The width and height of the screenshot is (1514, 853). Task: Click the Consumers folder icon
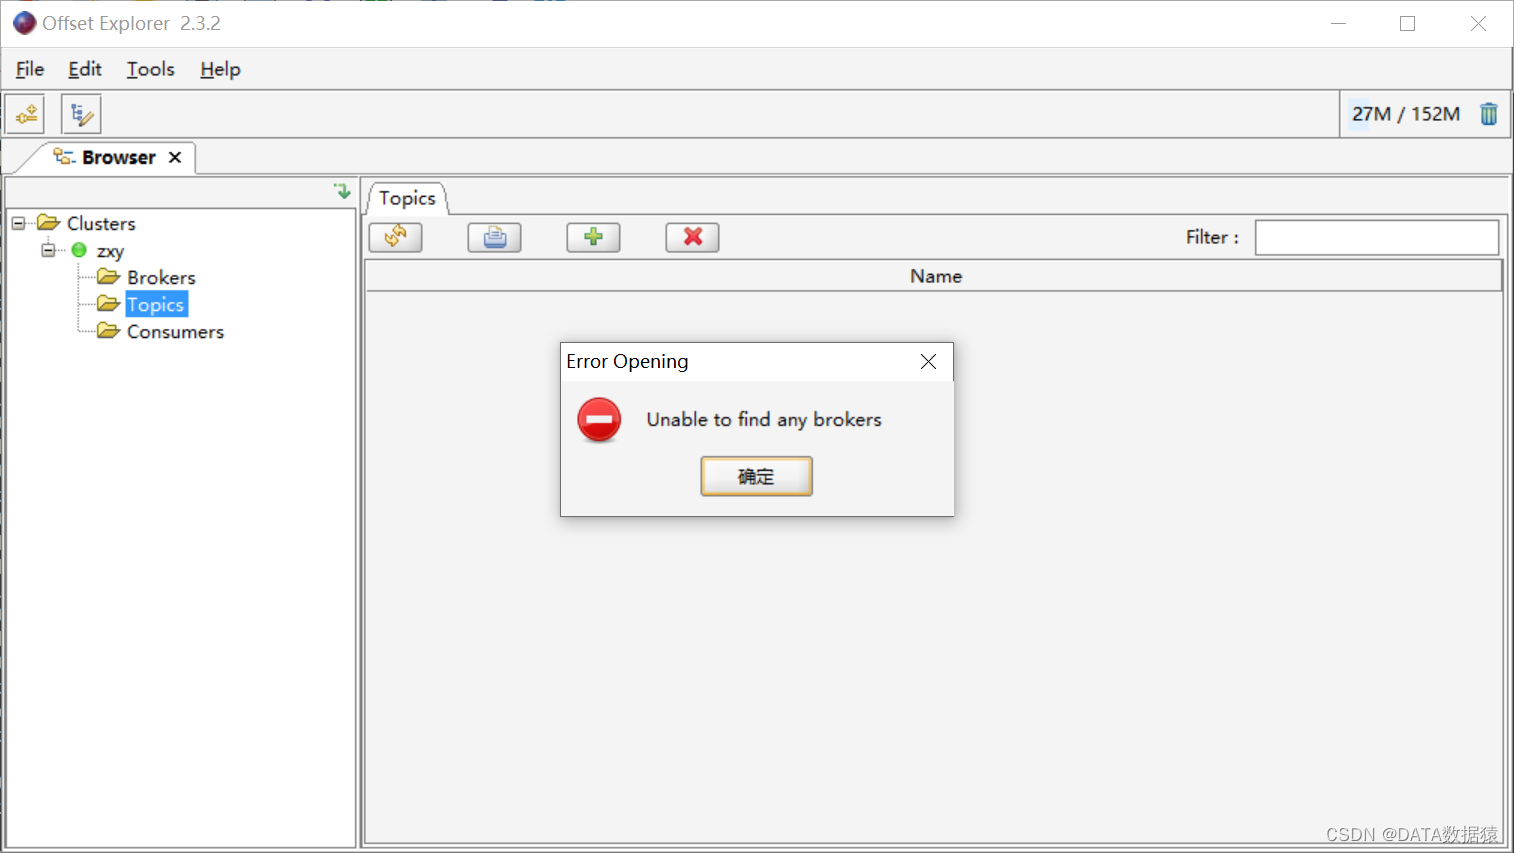[x=108, y=331]
